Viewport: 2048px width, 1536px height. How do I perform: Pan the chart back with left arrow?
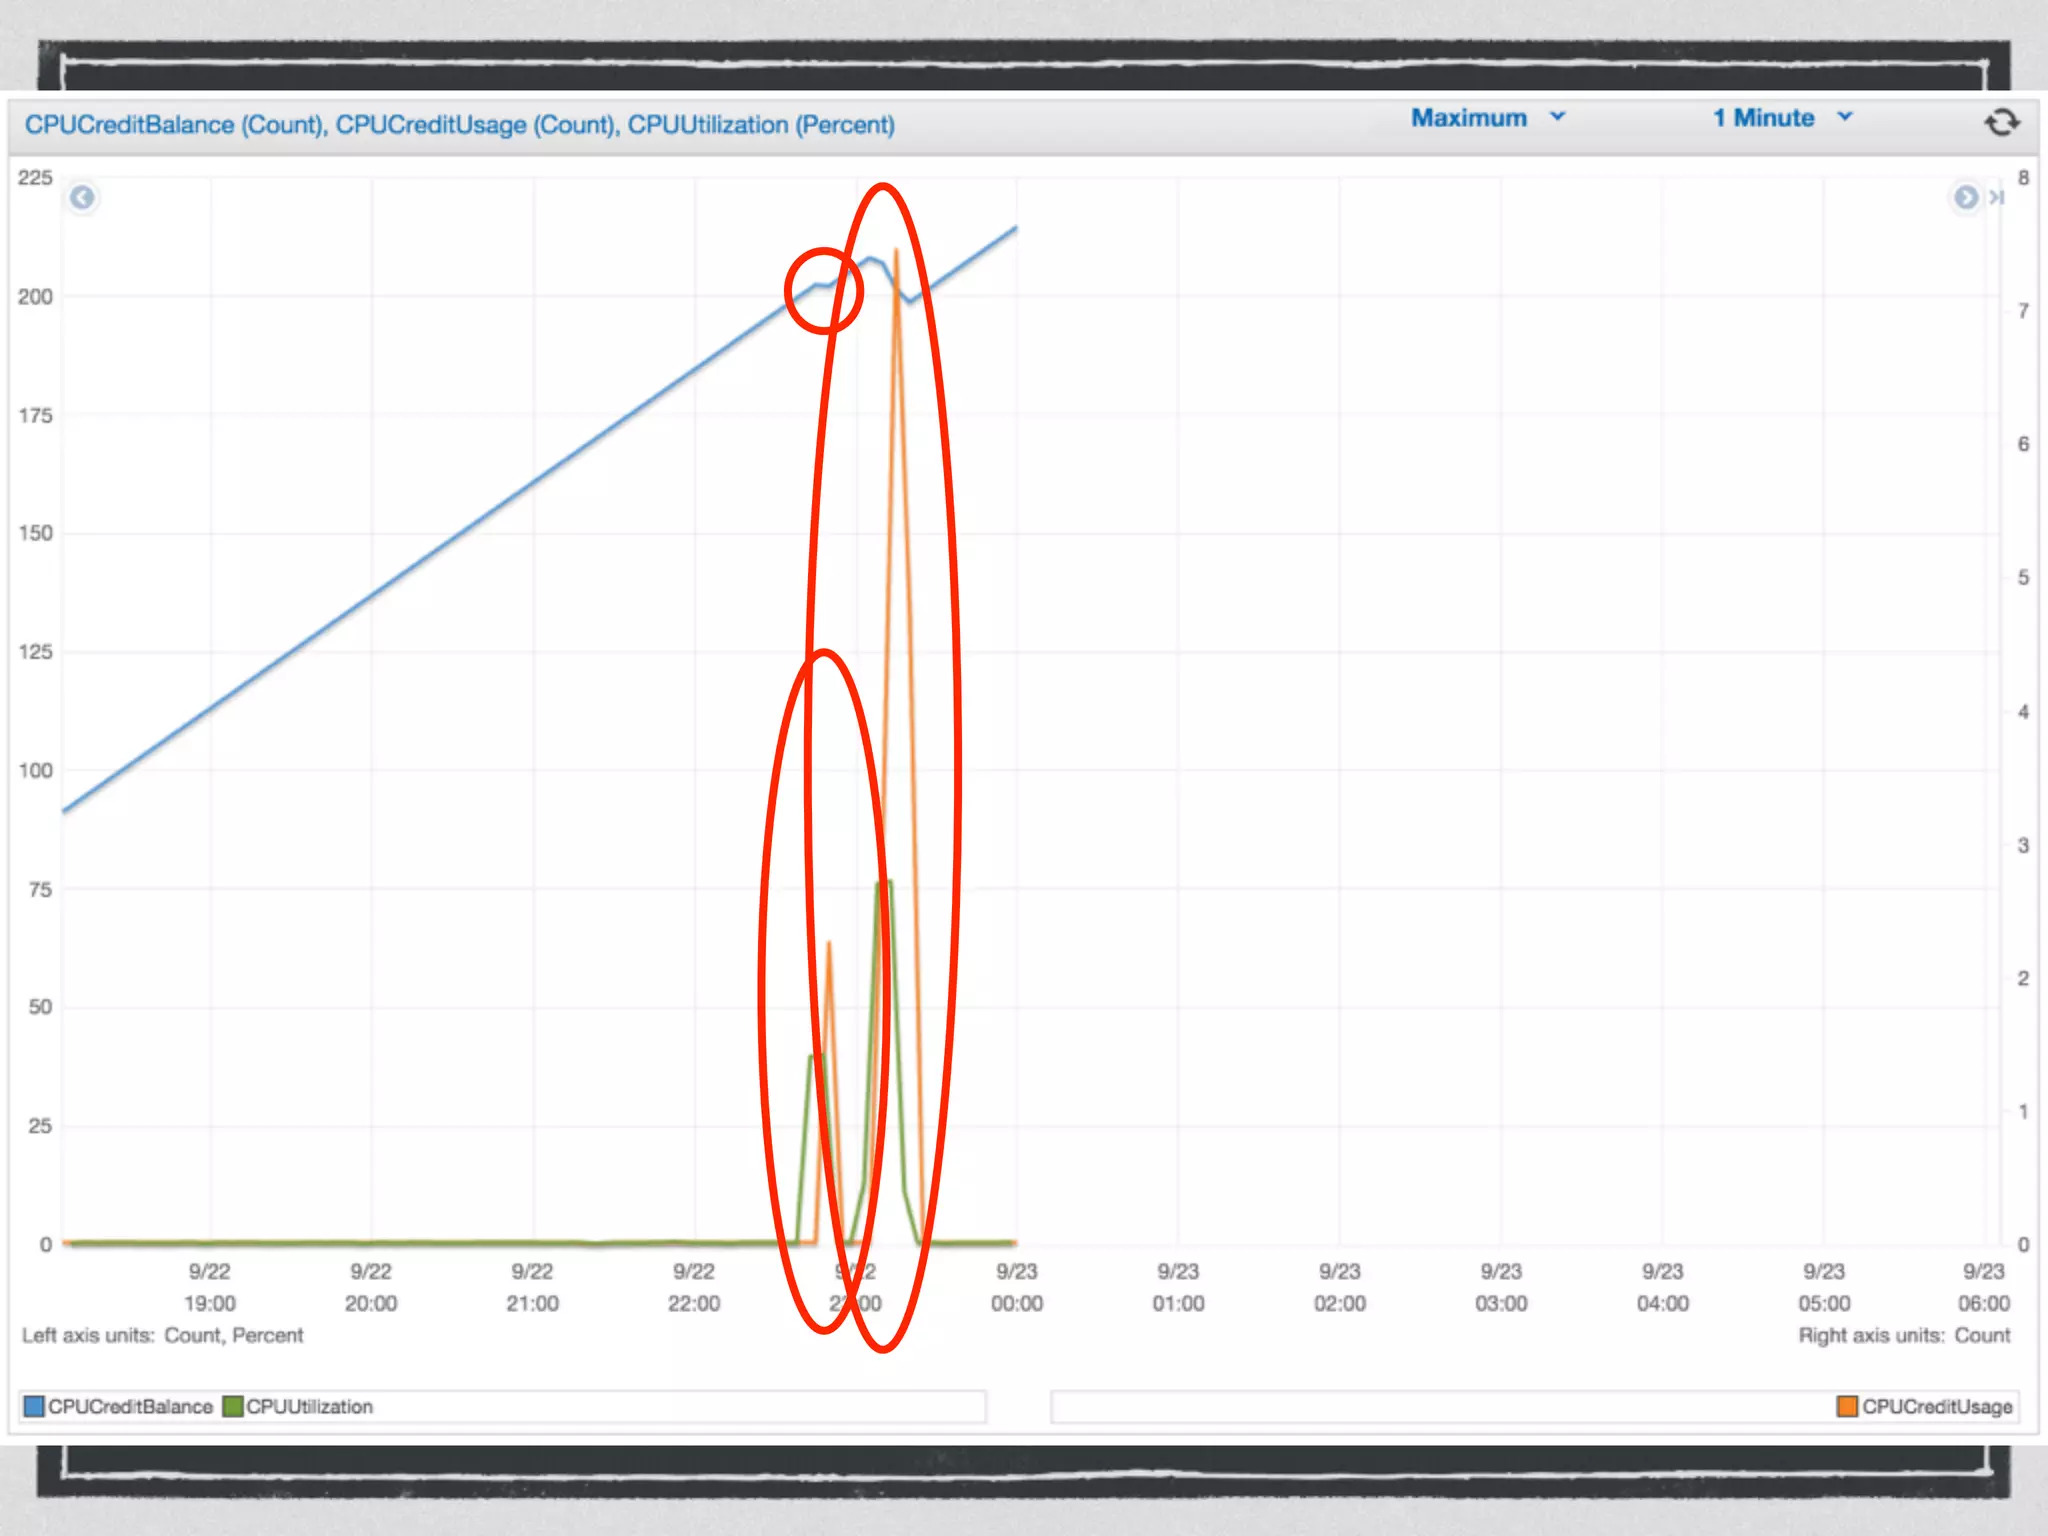(83, 198)
